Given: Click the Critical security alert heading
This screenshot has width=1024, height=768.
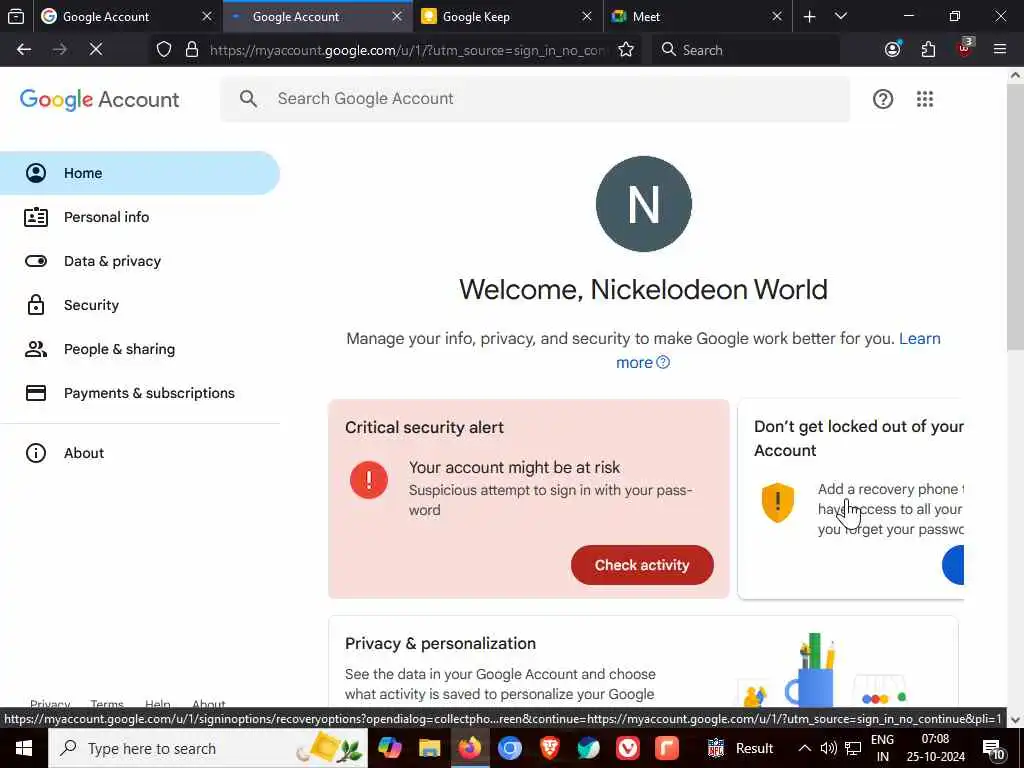Looking at the screenshot, I should (424, 427).
